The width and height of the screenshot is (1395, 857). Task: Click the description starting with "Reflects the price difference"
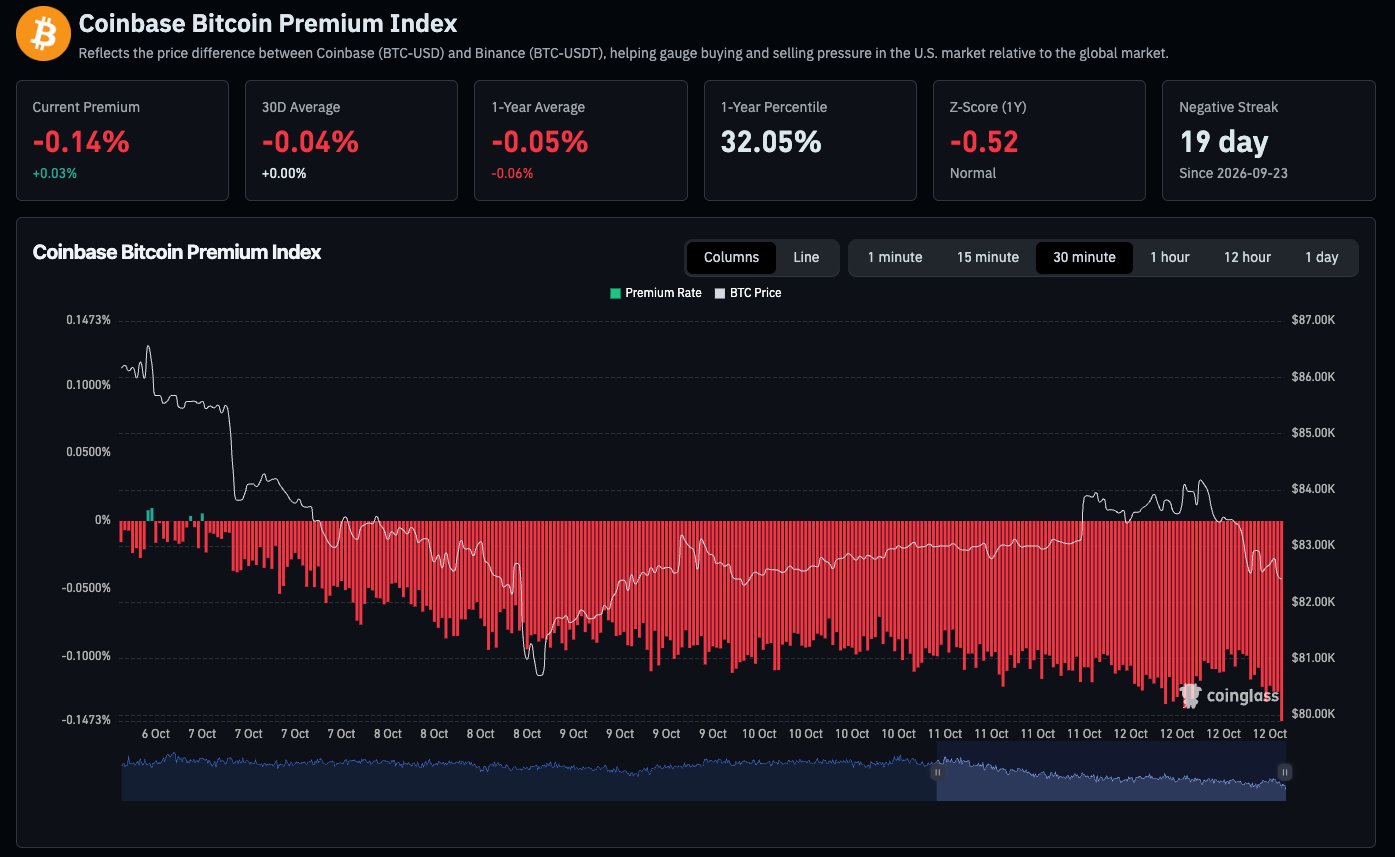click(x=623, y=53)
